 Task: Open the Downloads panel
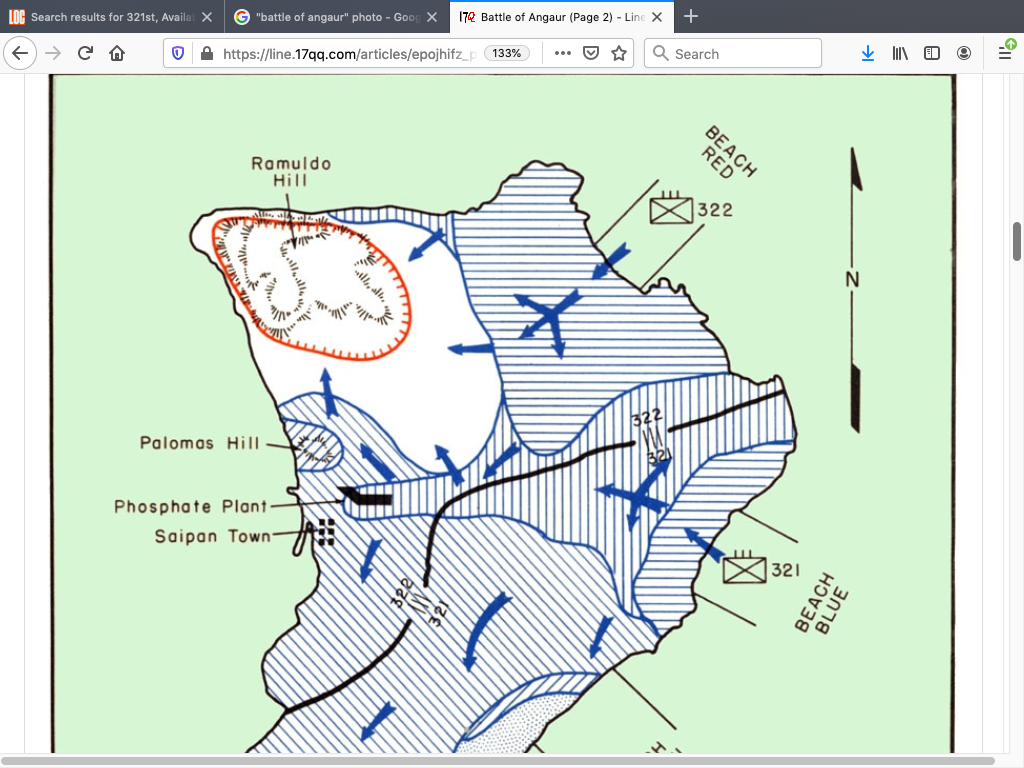(867, 54)
